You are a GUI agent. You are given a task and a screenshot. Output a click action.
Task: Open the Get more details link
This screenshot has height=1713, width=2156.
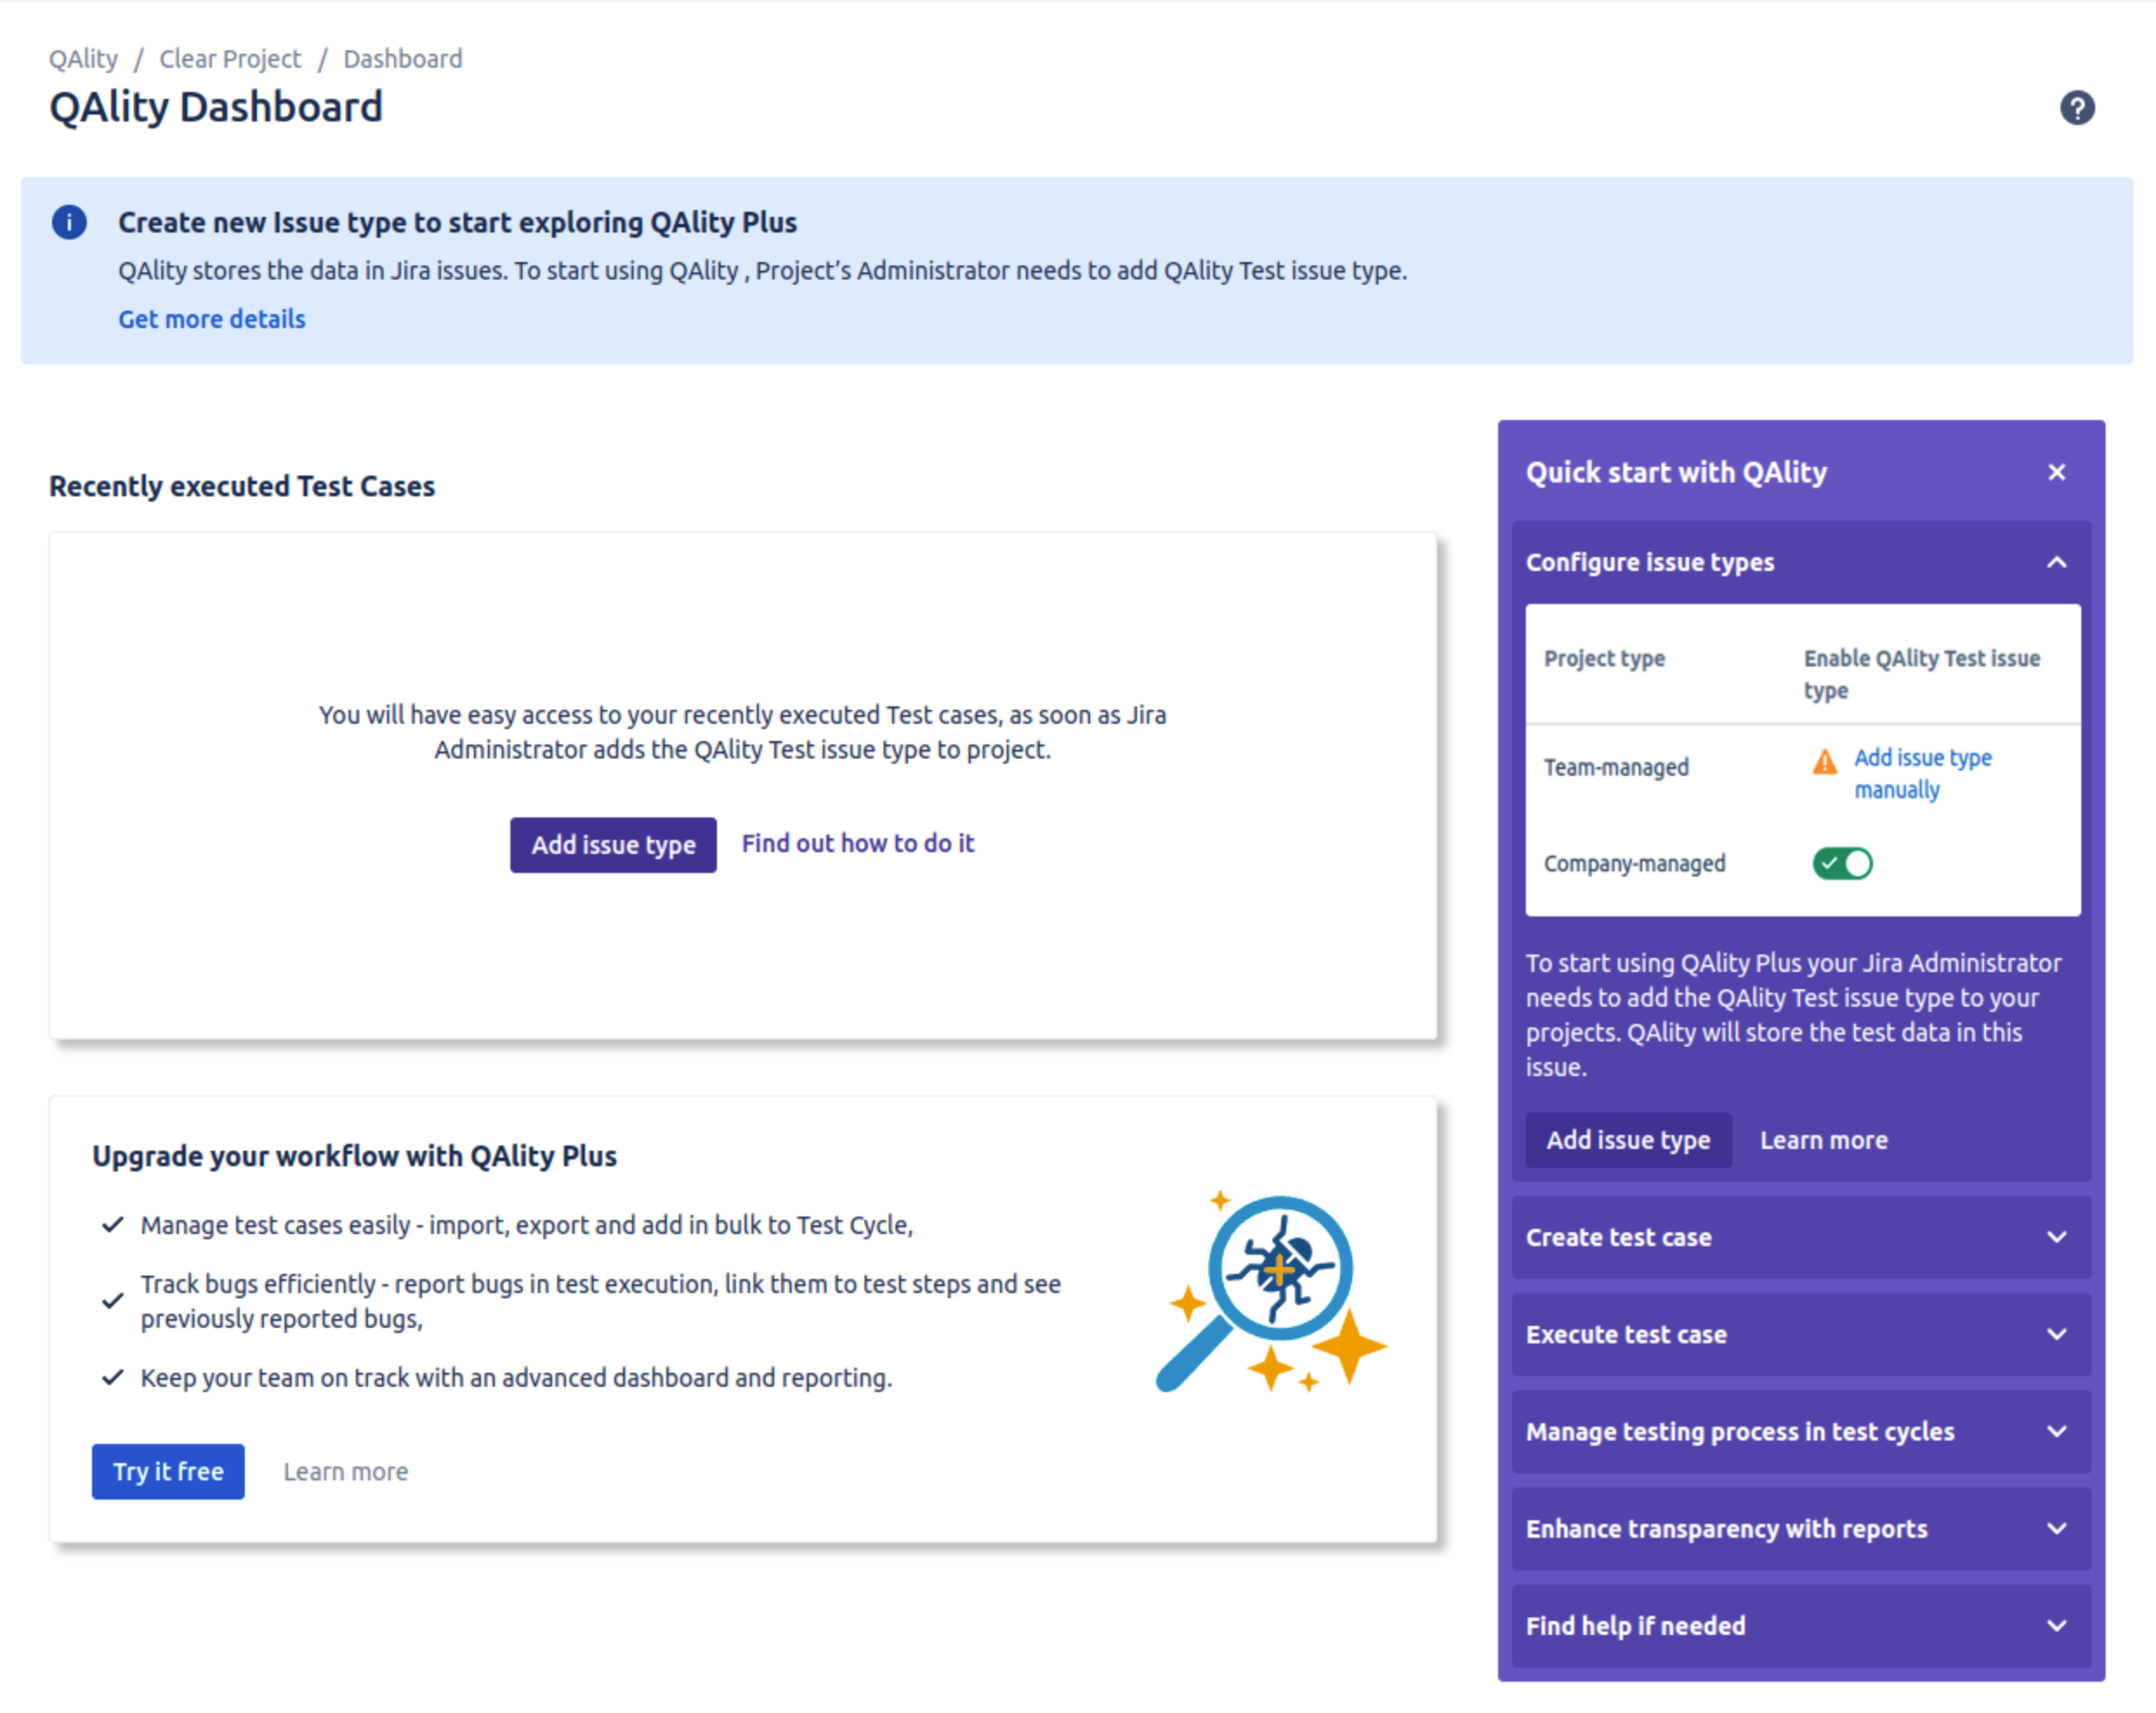pyautogui.click(x=212, y=319)
